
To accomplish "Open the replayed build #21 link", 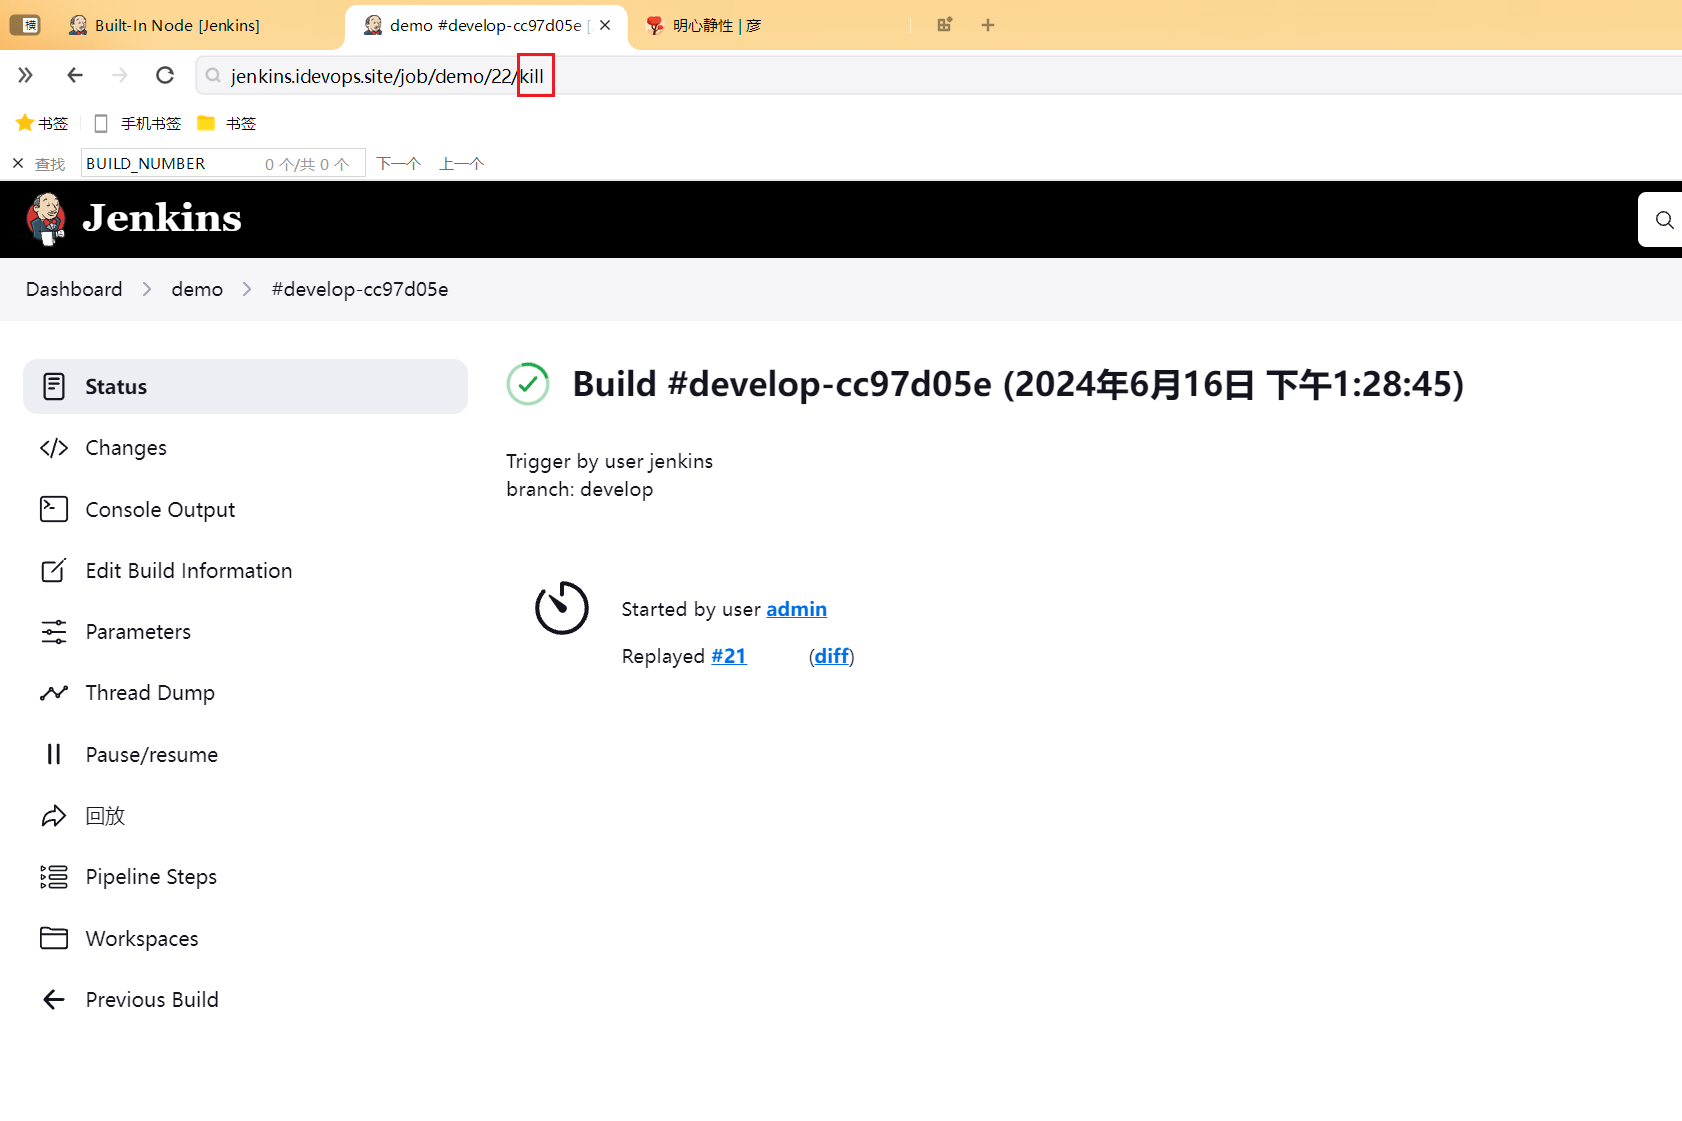I will 729,656.
